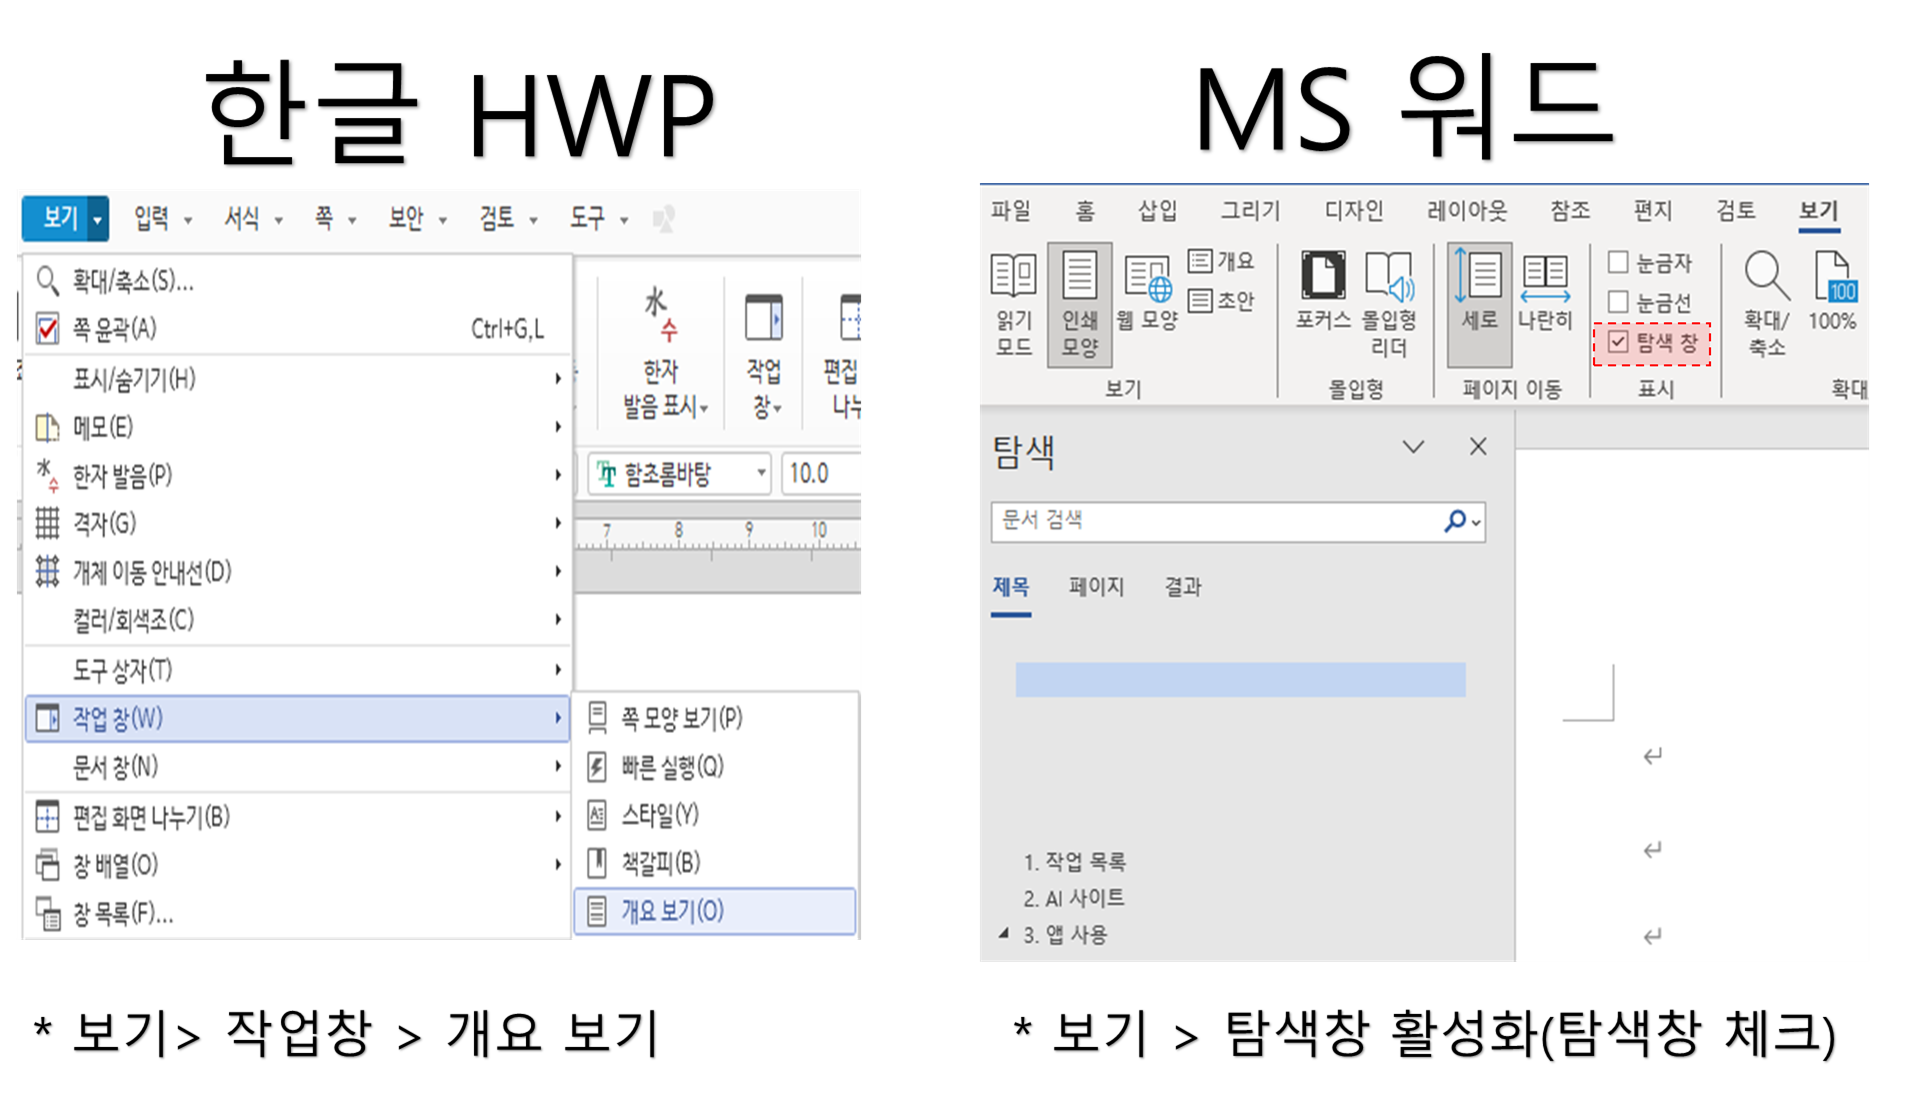Open the HWP 보기 menu button
Screen dimensions: 1906x1099
point(58,218)
